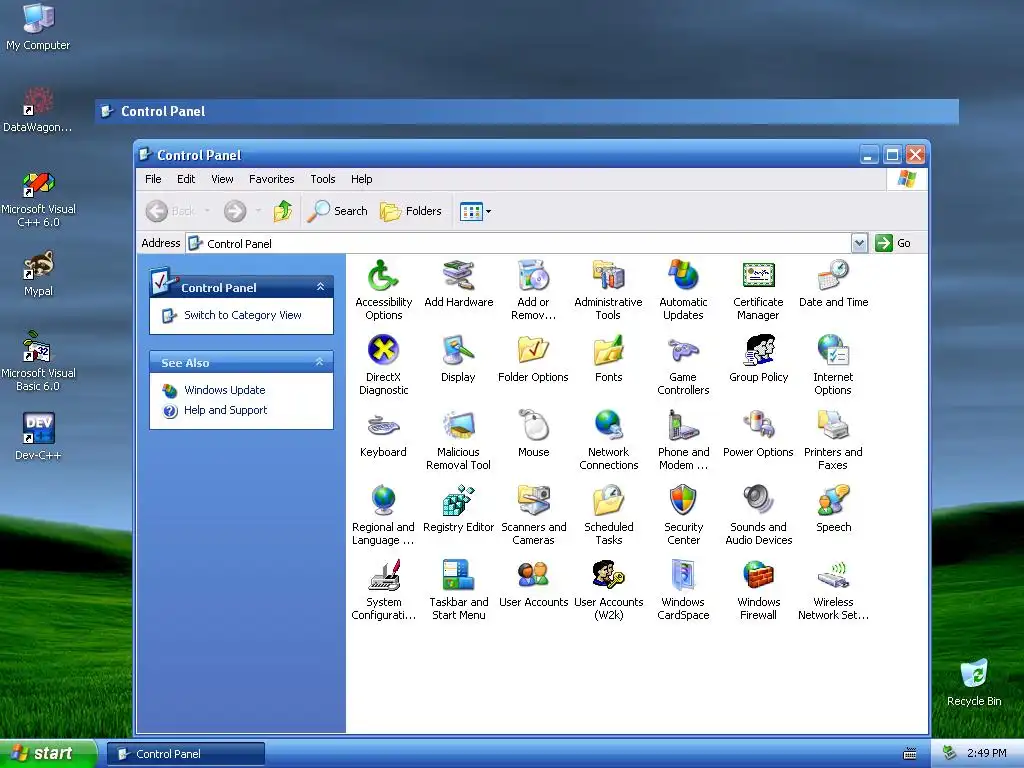The width and height of the screenshot is (1024, 768).
Task: Open the Edit menu
Action: (186, 179)
